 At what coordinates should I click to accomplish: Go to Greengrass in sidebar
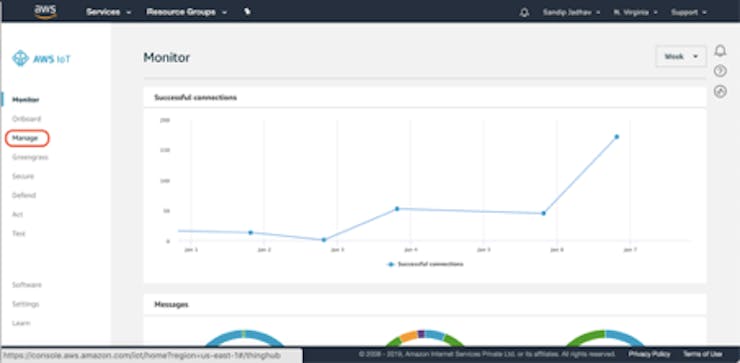click(x=30, y=157)
